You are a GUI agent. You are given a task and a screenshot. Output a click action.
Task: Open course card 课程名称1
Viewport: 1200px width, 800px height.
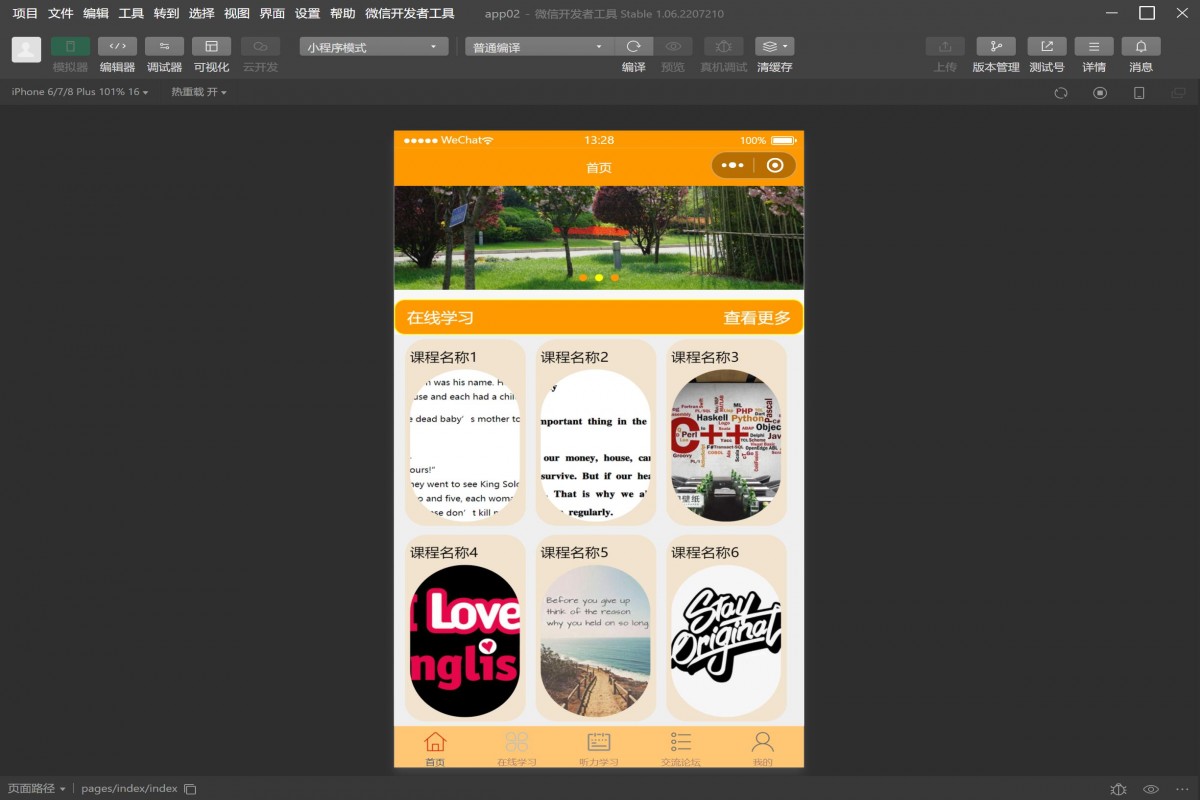tap(465, 432)
